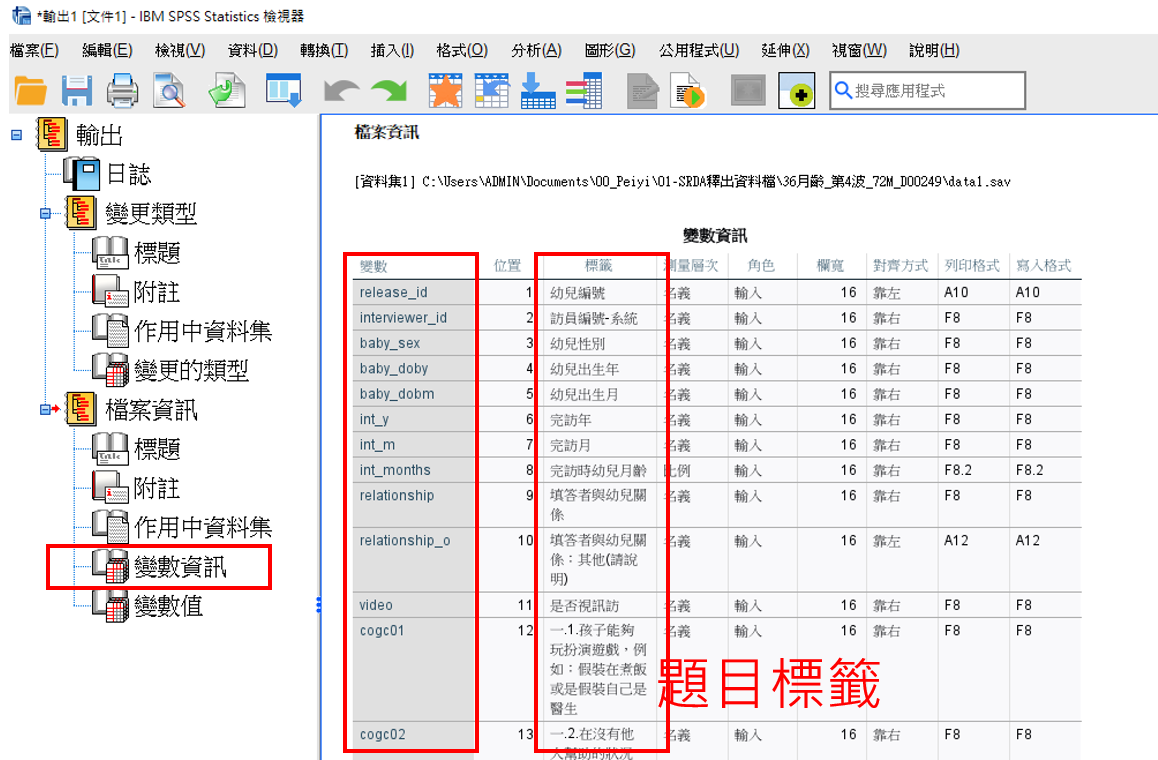Screen dimensions: 1158x760
Task: Open the 公用程式(U) menu
Action: [699, 50]
